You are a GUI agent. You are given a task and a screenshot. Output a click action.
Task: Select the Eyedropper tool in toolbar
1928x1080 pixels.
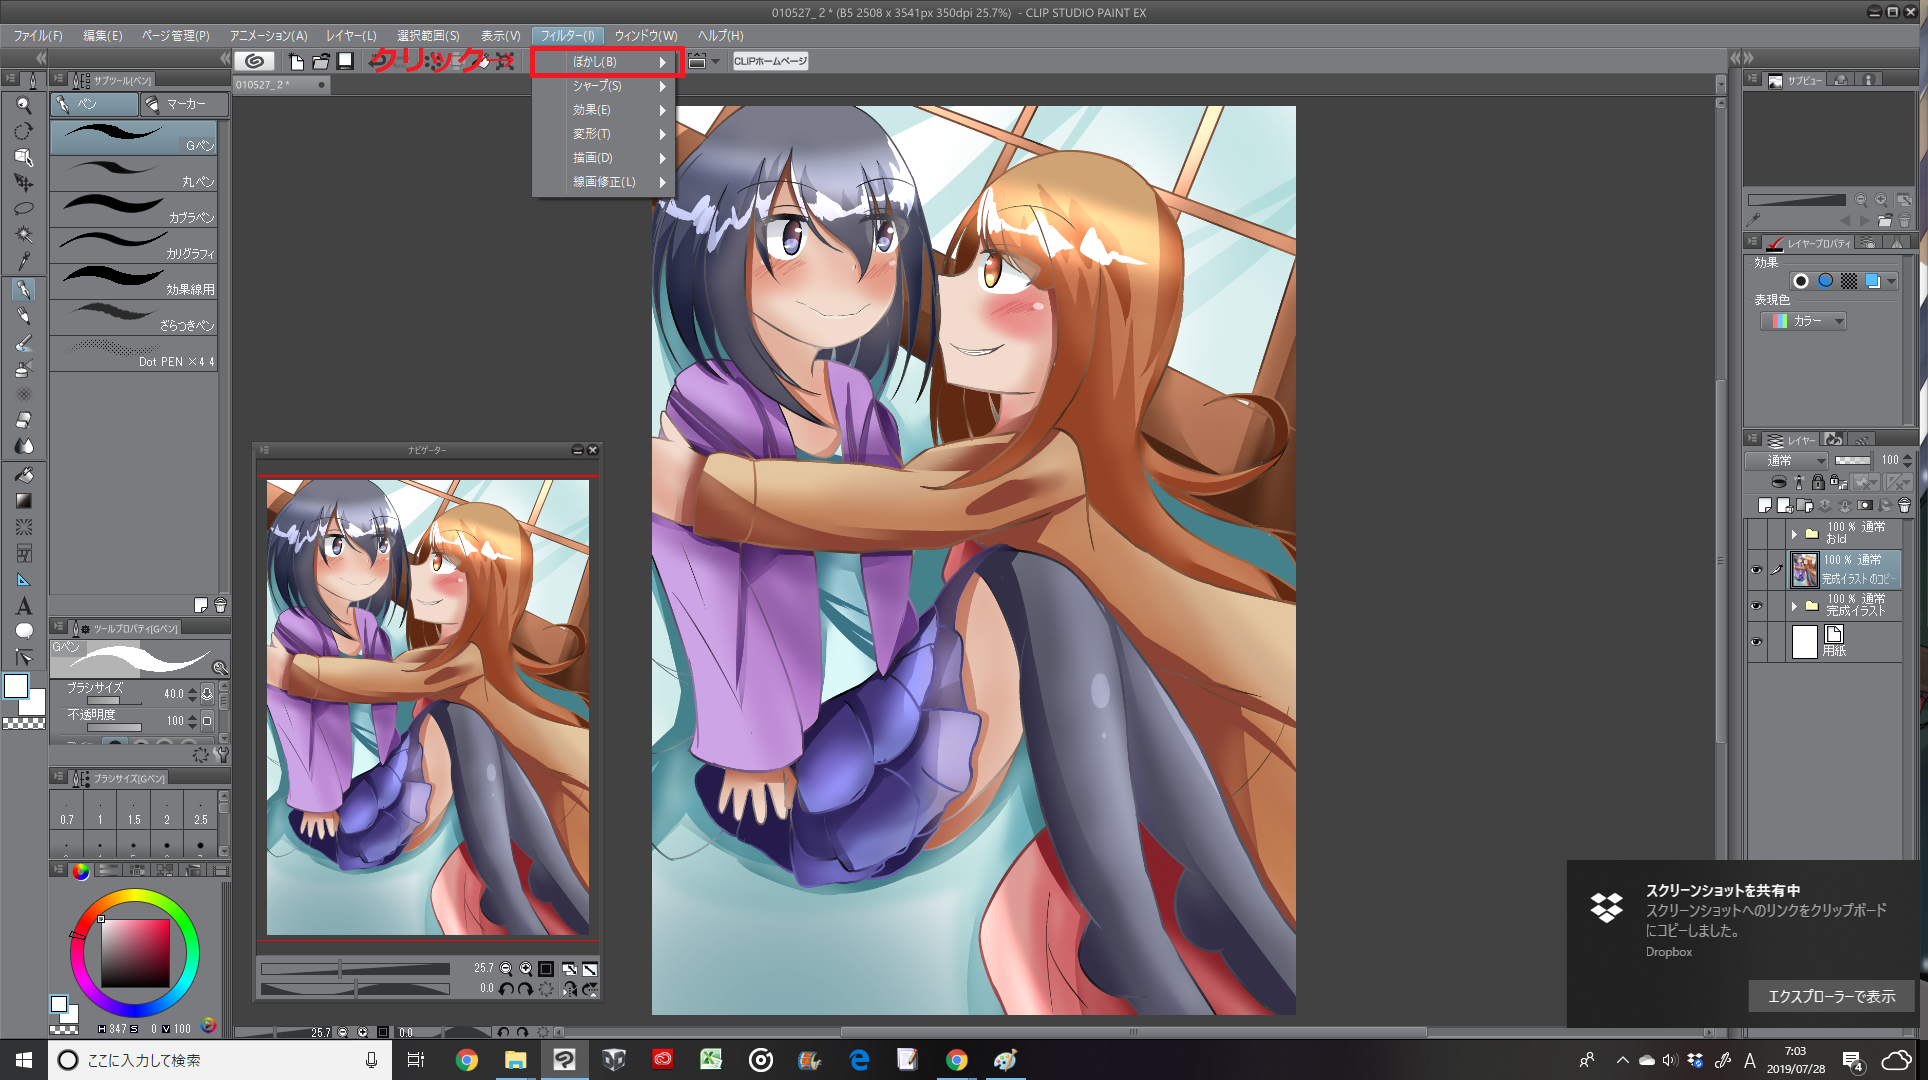coord(24,261)
